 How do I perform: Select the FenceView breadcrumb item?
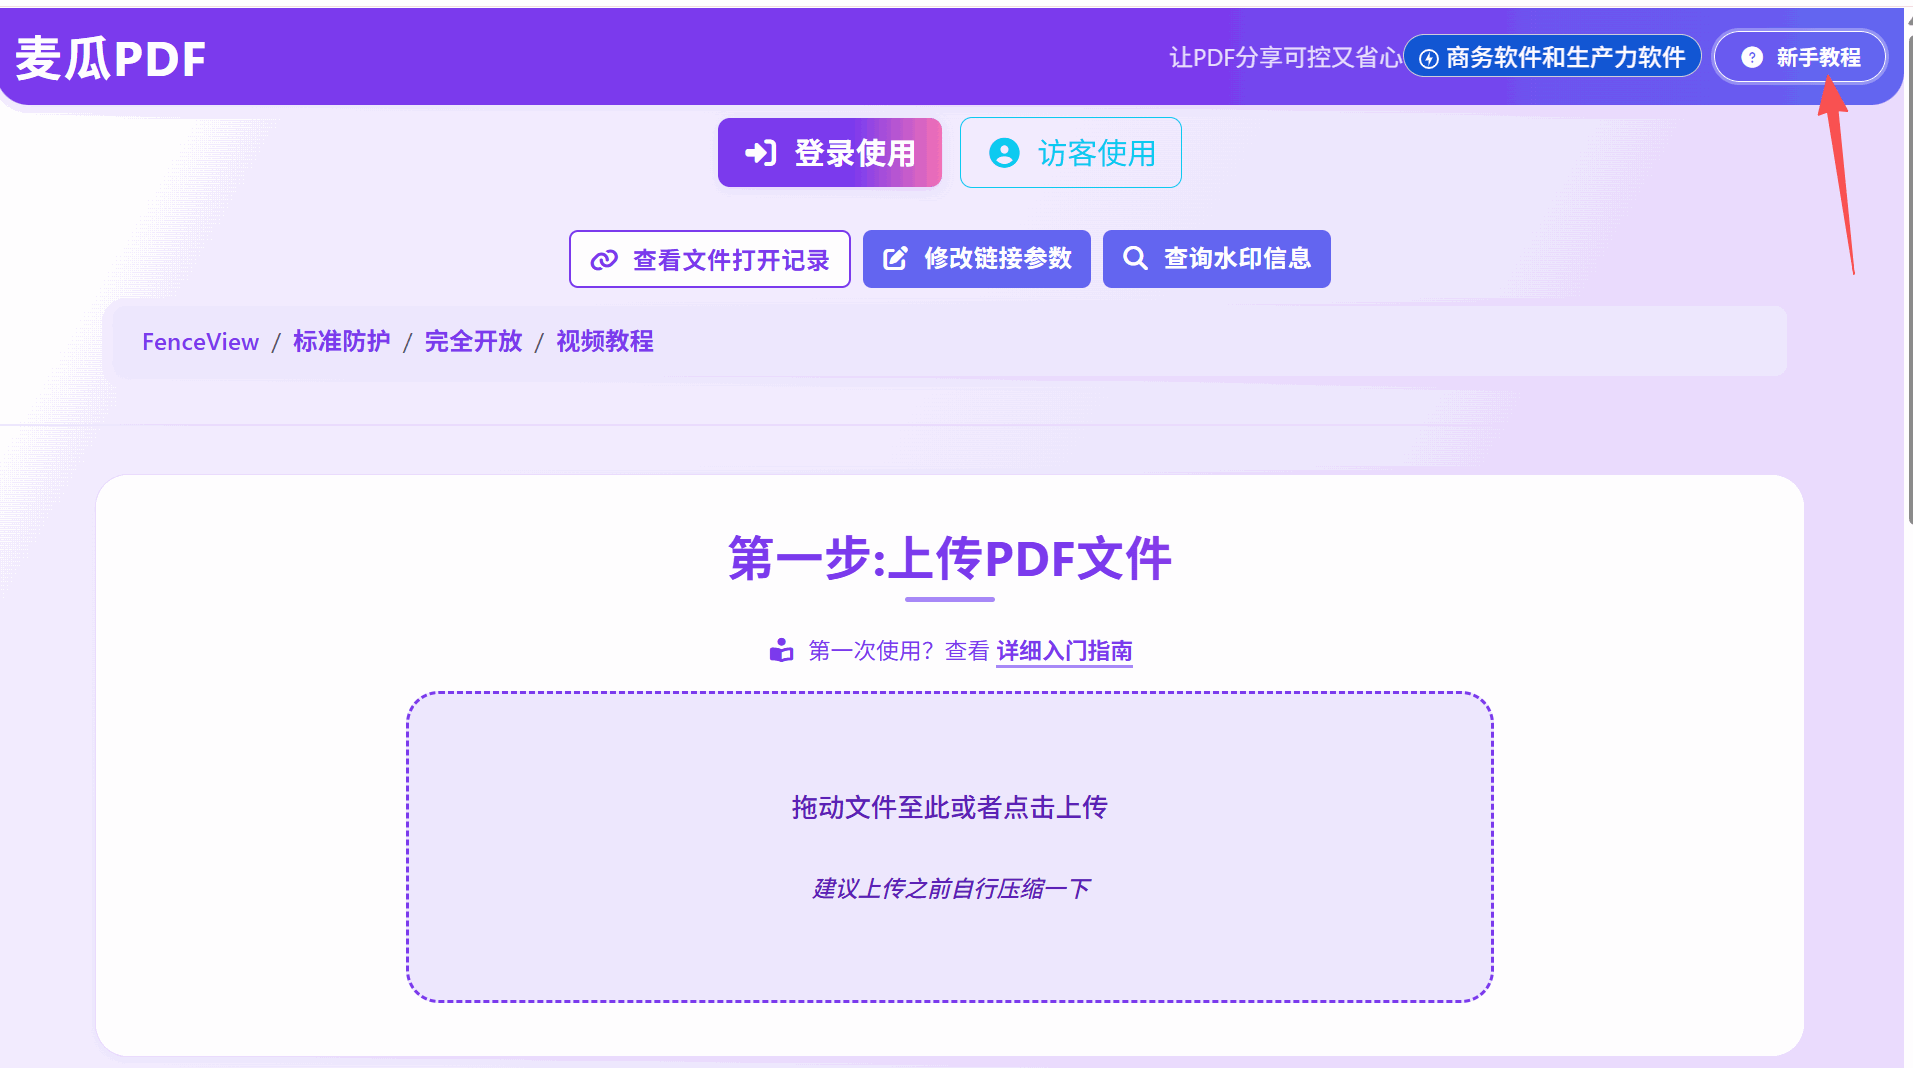[199, 341]
